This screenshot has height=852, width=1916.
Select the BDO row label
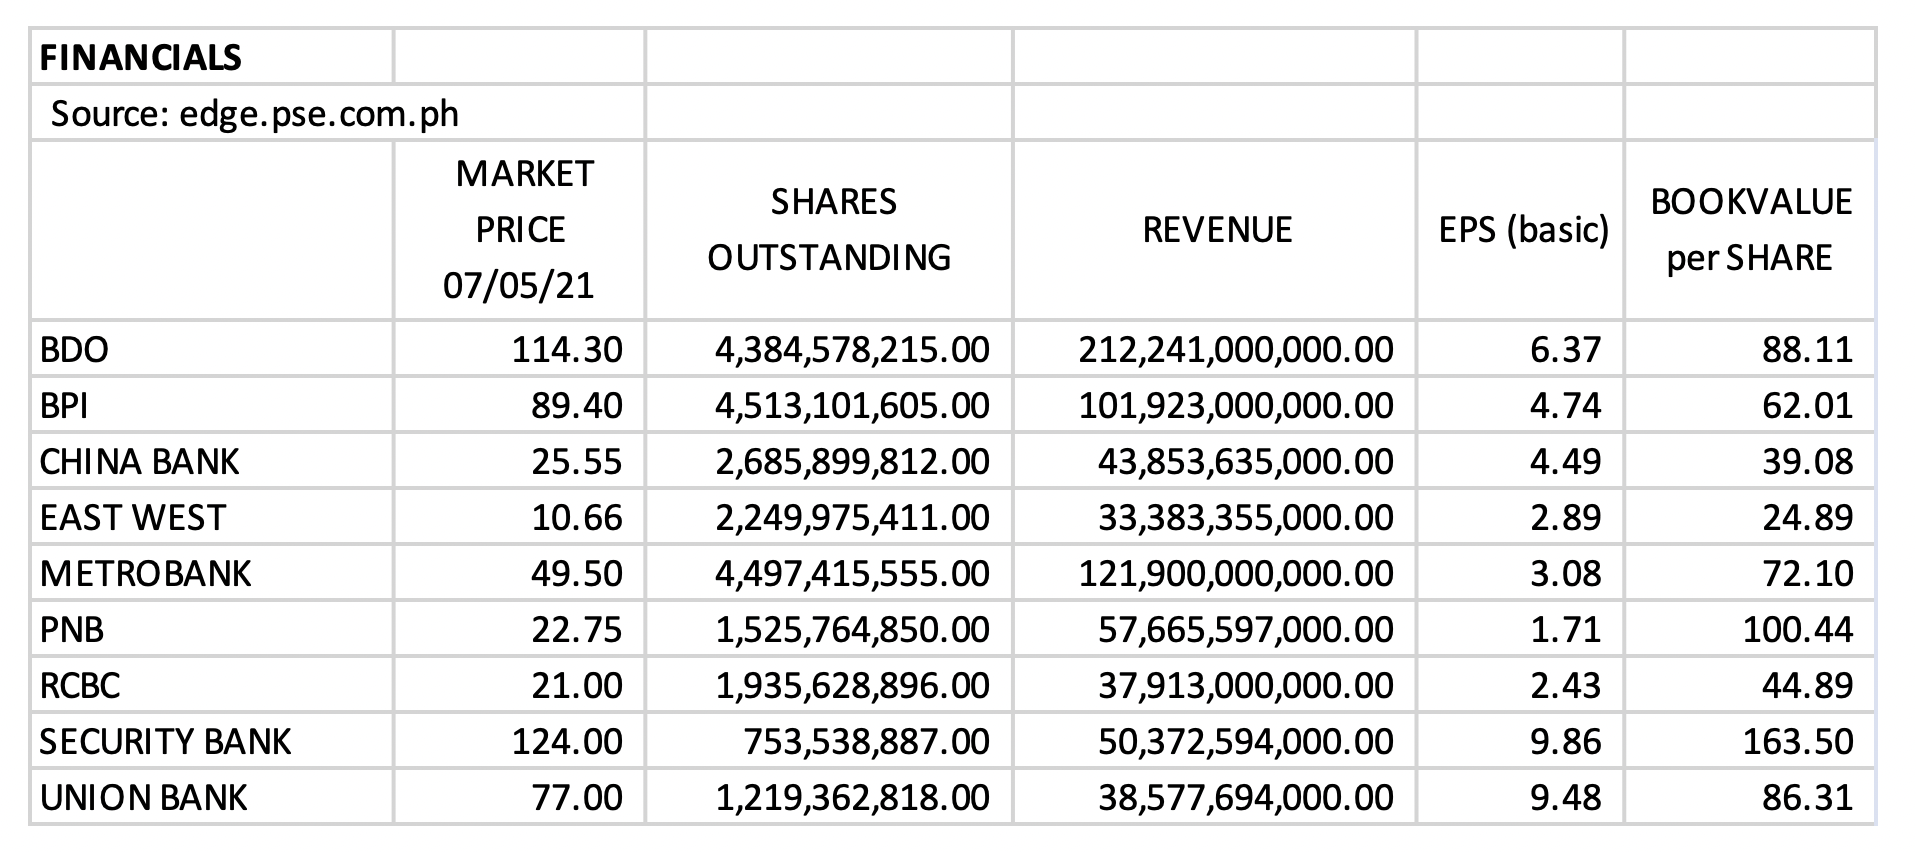click(x=212, y=349)
